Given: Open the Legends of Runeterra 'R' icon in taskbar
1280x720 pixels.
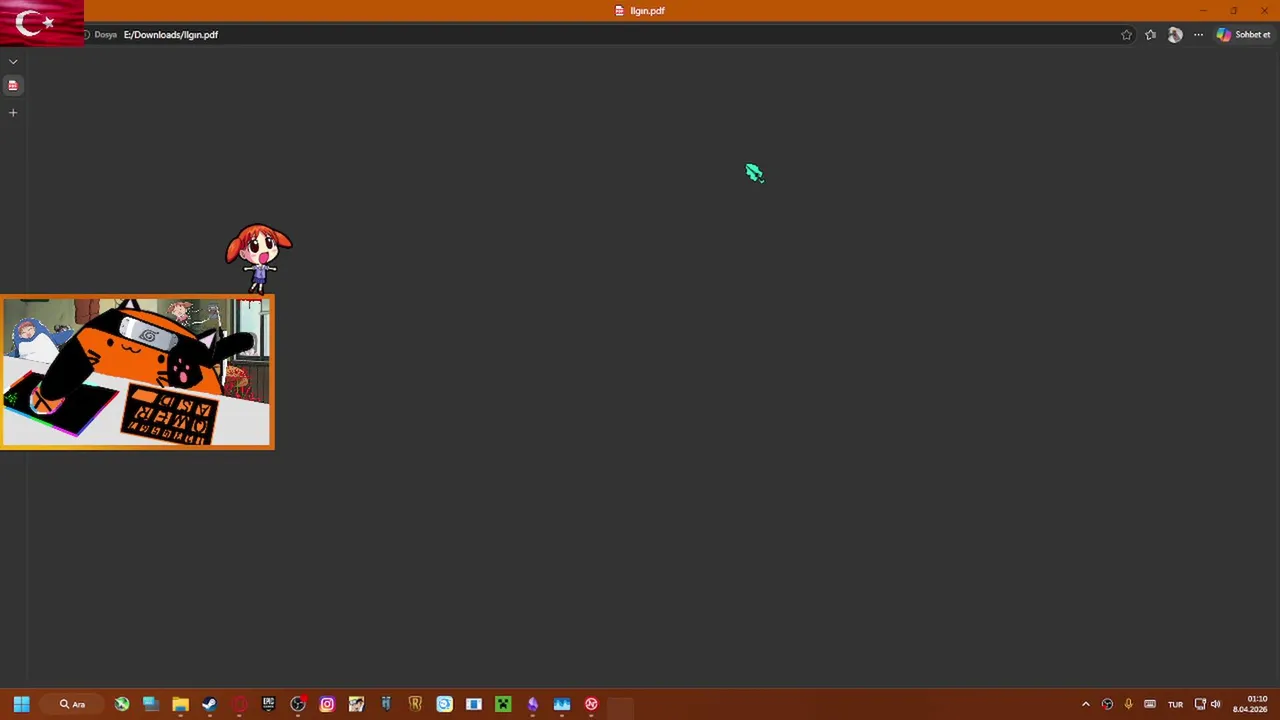Looking at the screenshot, I should 415,704.
